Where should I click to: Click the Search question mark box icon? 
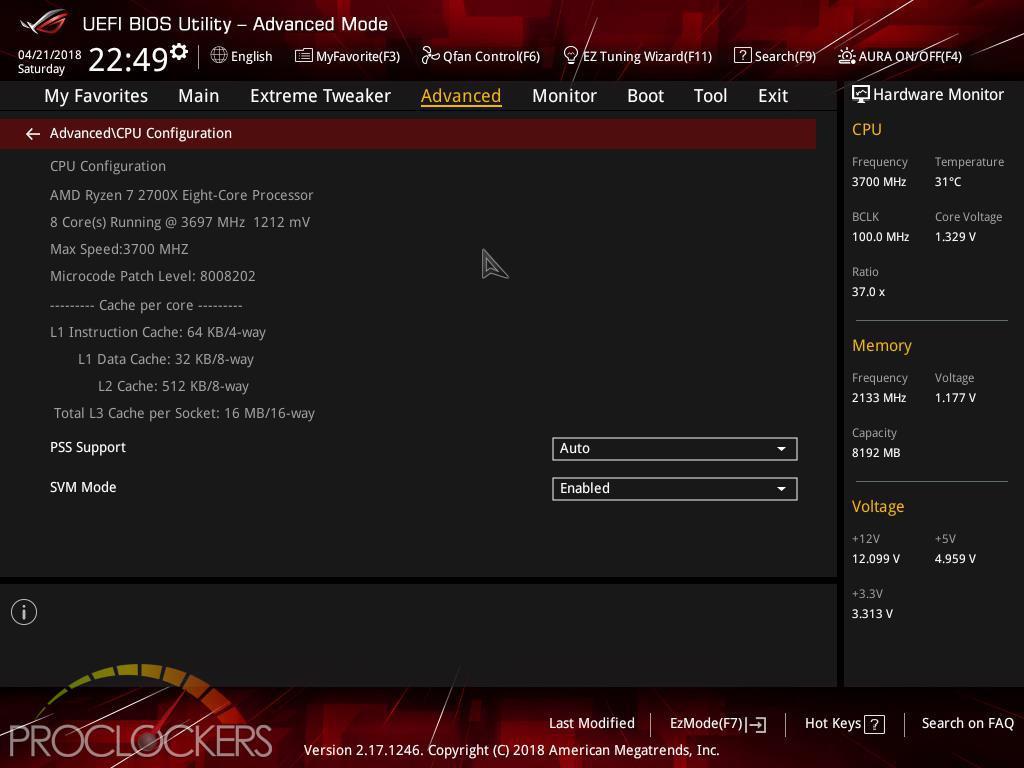742,55
